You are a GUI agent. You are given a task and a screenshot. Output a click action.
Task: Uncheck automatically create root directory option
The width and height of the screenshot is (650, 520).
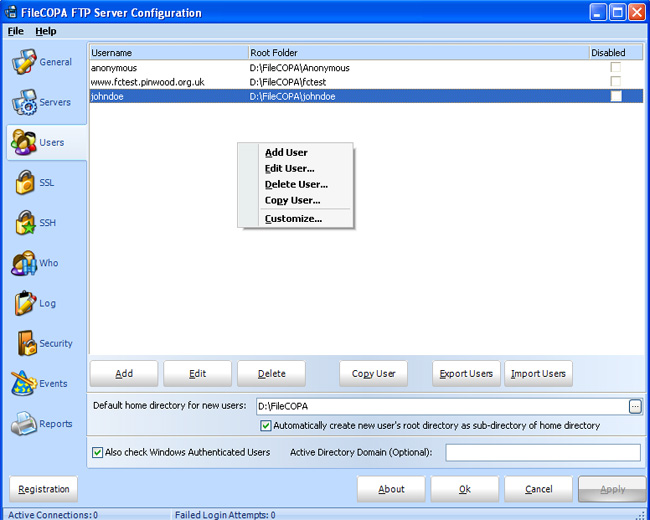266,425
